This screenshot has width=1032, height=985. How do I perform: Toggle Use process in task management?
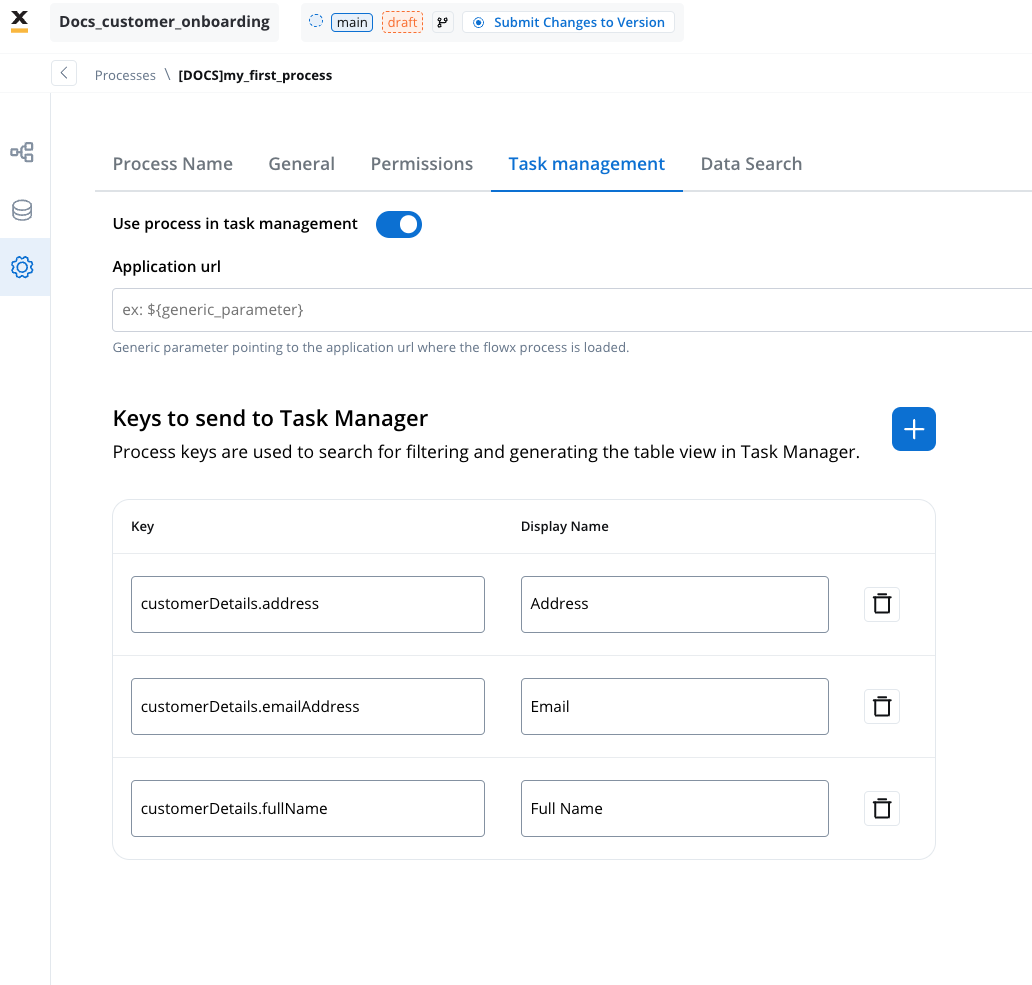click(399, 224)
